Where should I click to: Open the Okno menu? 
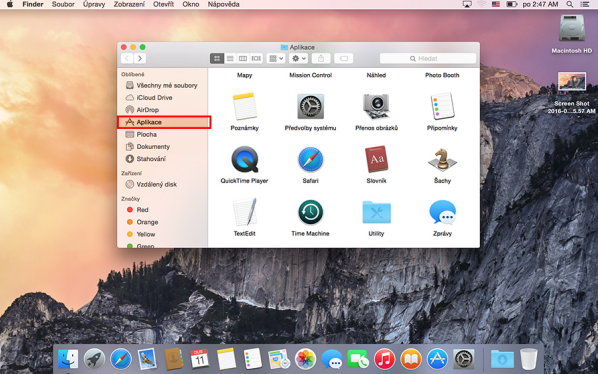[x=191, y=4]
